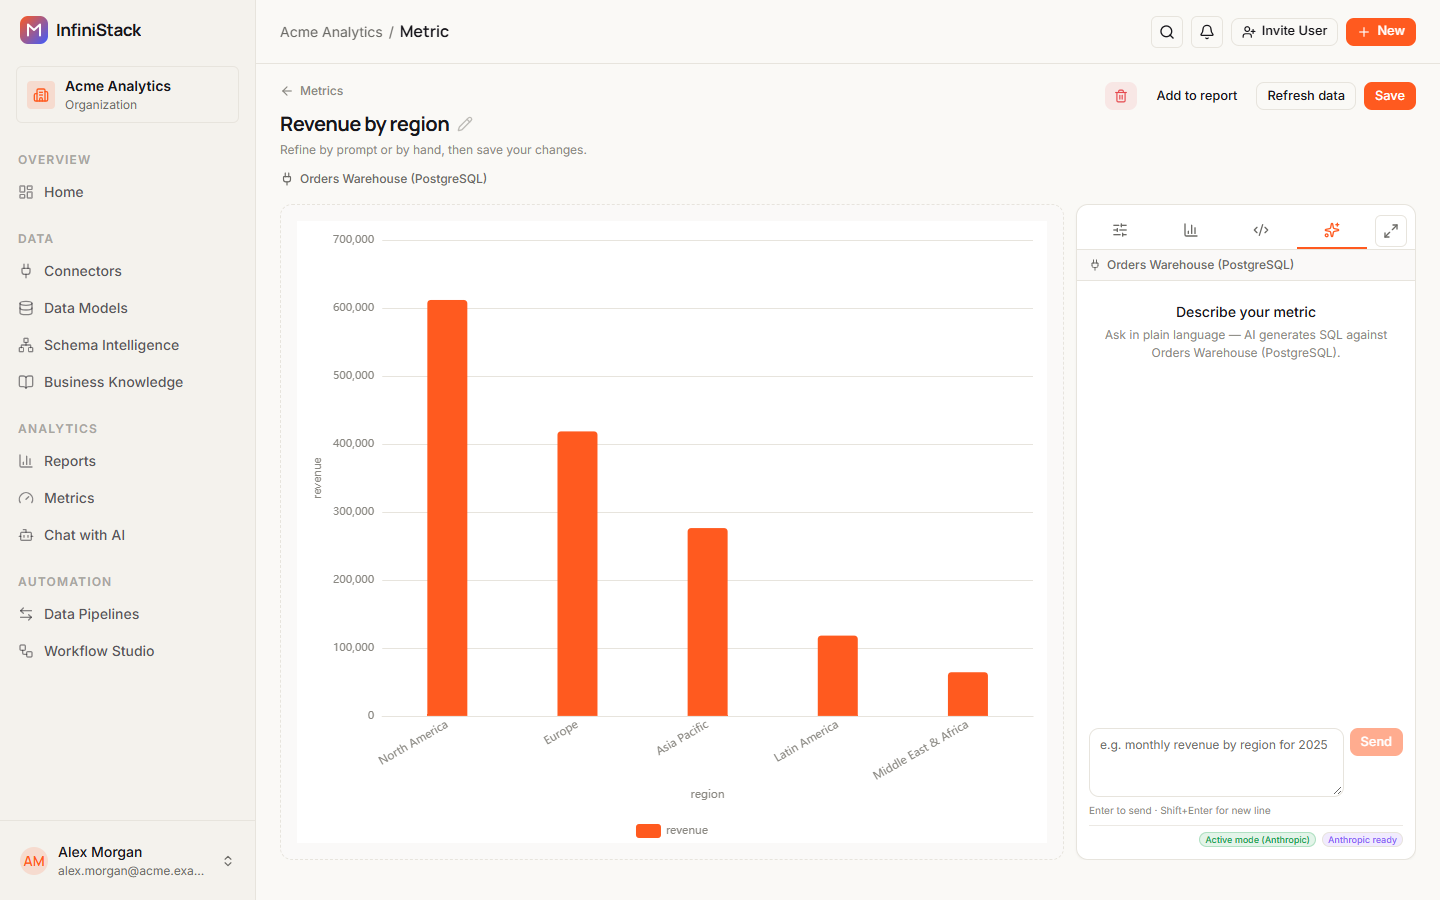Focus the metric prompt text box
The height and width of the screenshot is (900, 1440).
[1216, 762]
